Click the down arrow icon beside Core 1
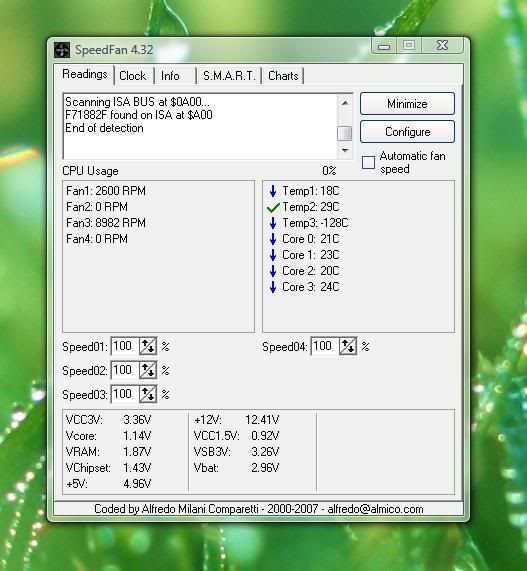The height and width of the screenshot is (571, 527). [x=273, y=255]
